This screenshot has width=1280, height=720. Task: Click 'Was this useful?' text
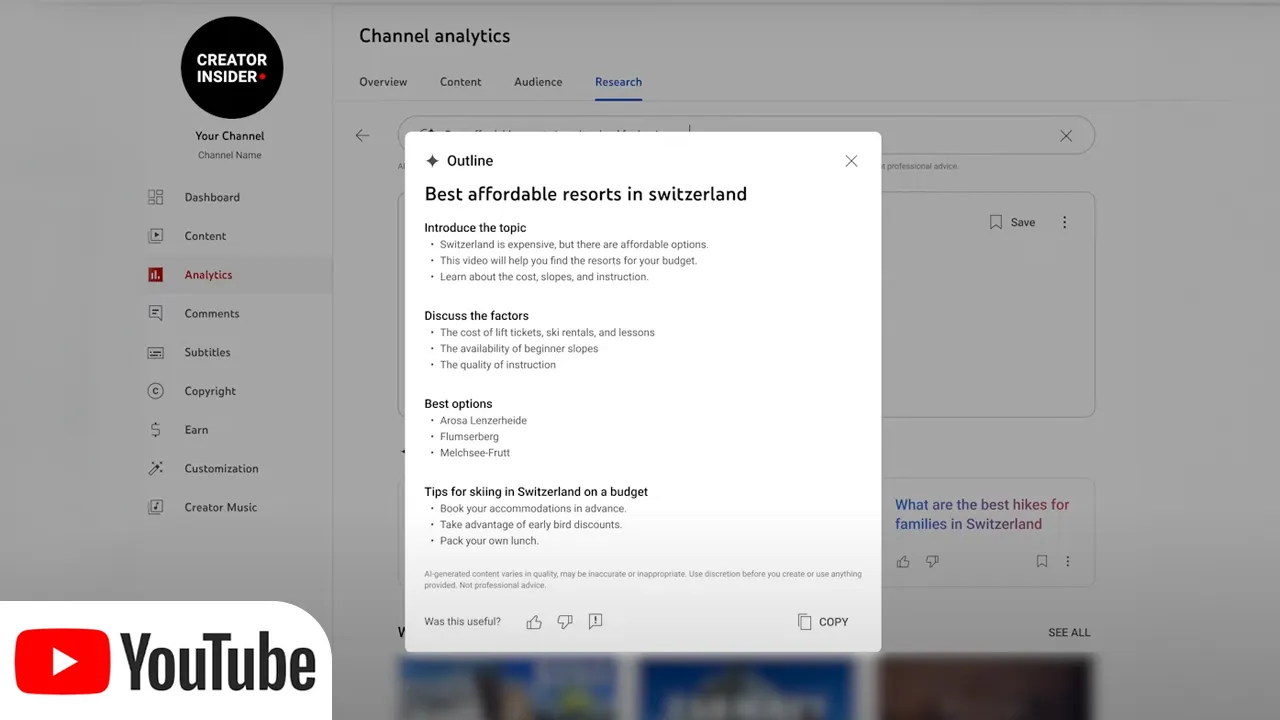click(462, 622)
